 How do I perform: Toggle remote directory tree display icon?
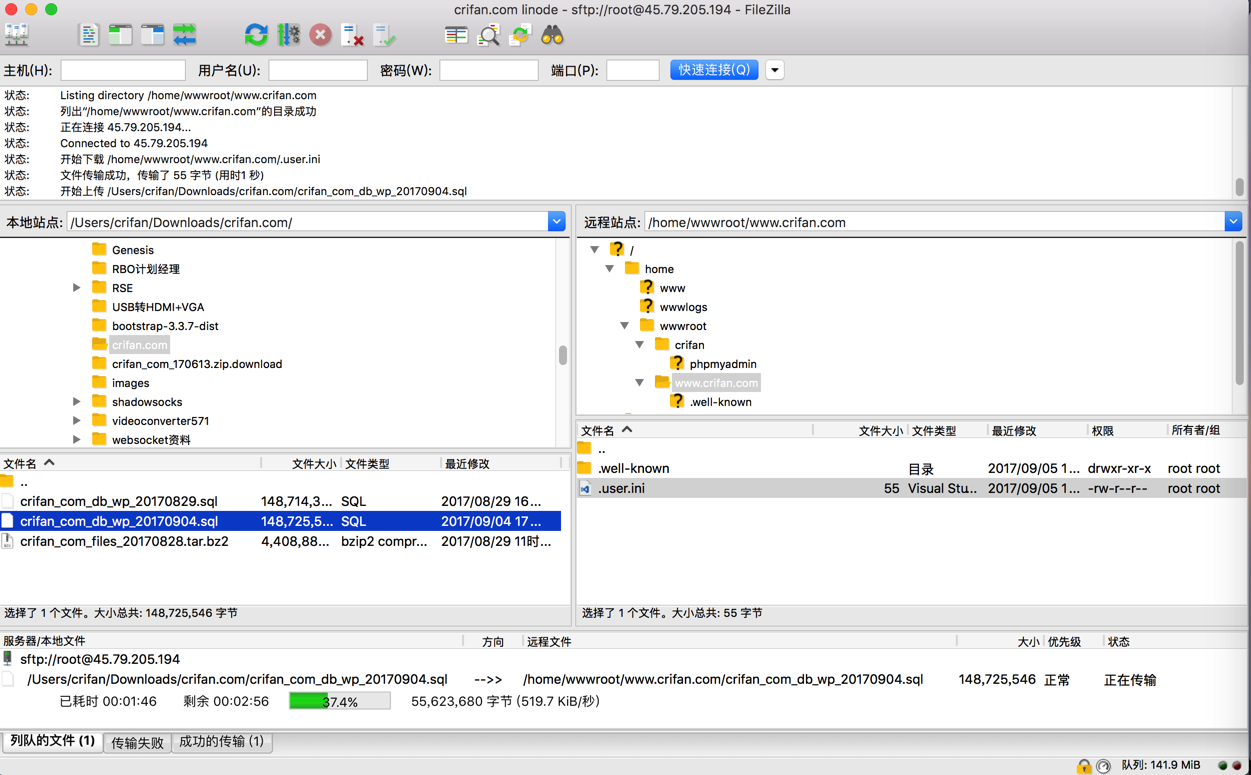[152, 35]
